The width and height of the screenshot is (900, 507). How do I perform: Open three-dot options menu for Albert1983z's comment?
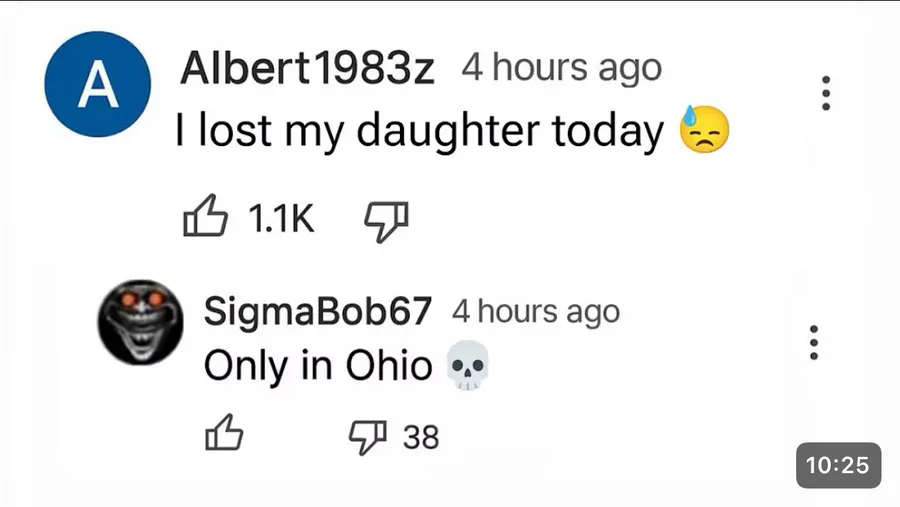(x=825, y=93)
